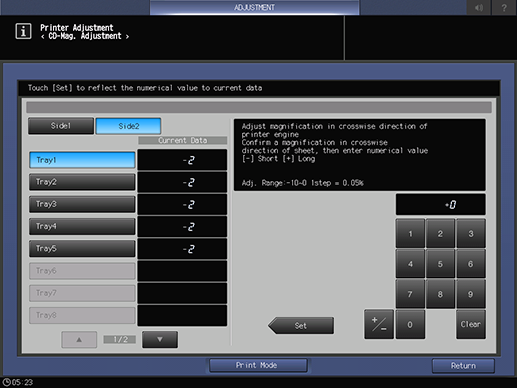
Task: Click the Return button
Action: click(x=463, y=366)
